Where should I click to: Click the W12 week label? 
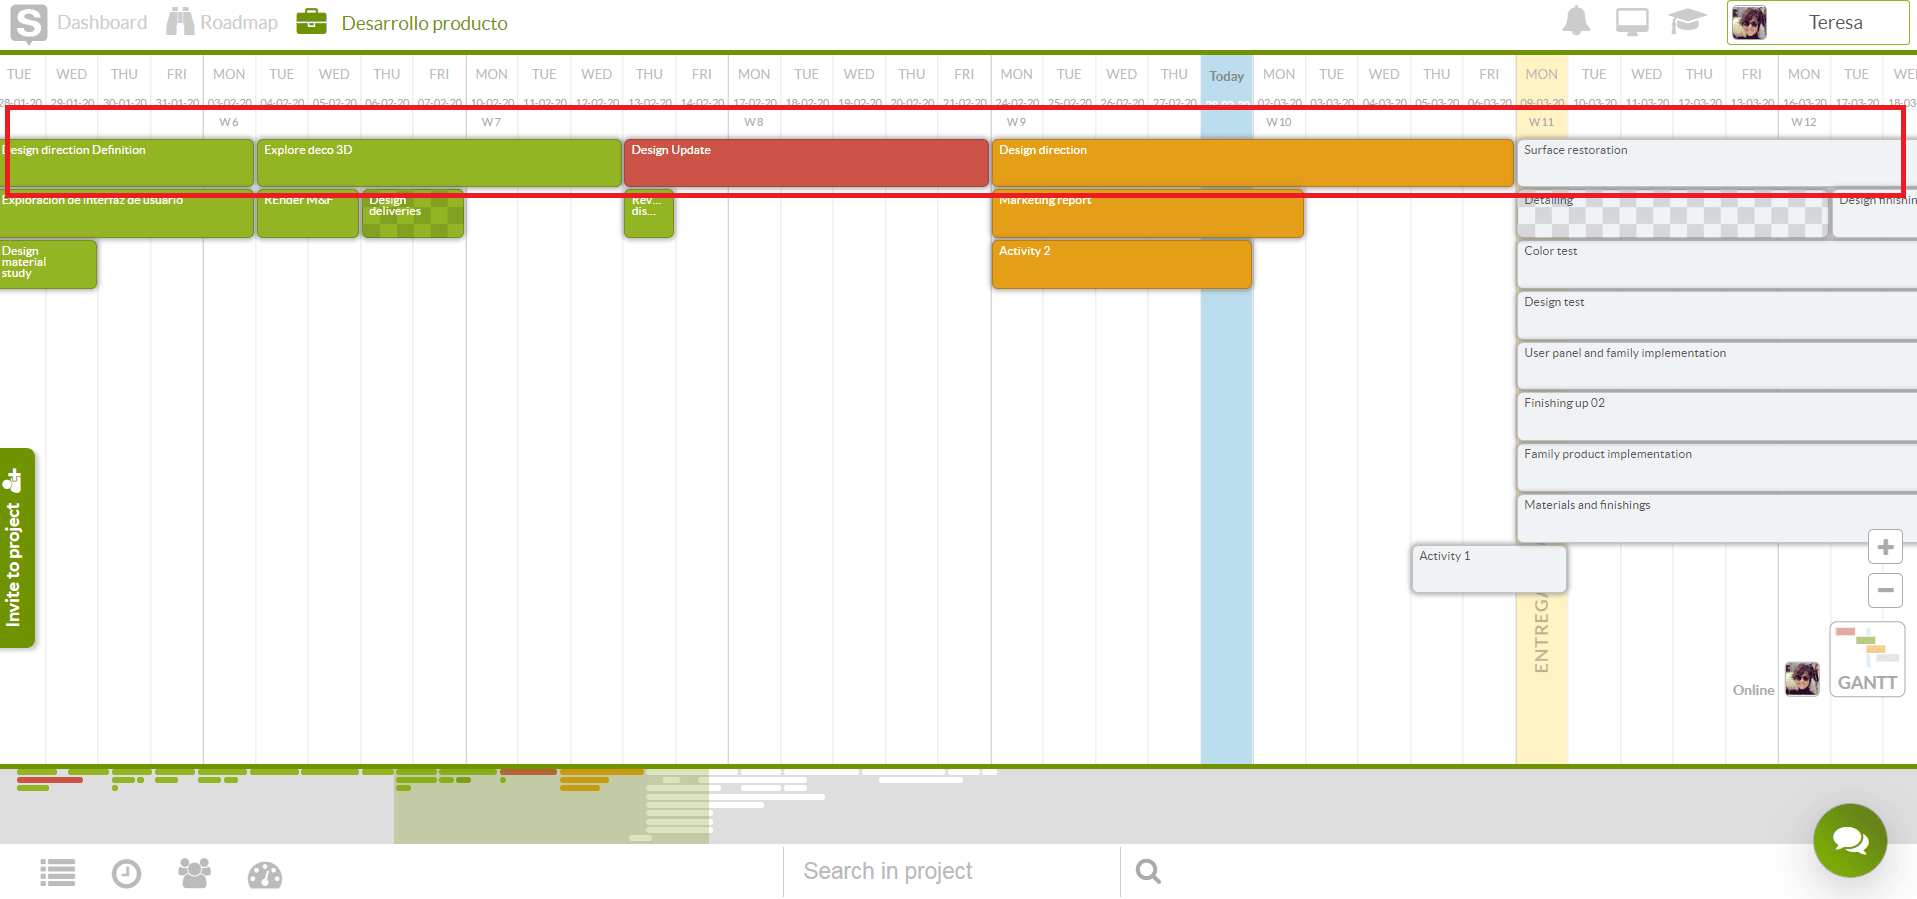point(1804,122)
